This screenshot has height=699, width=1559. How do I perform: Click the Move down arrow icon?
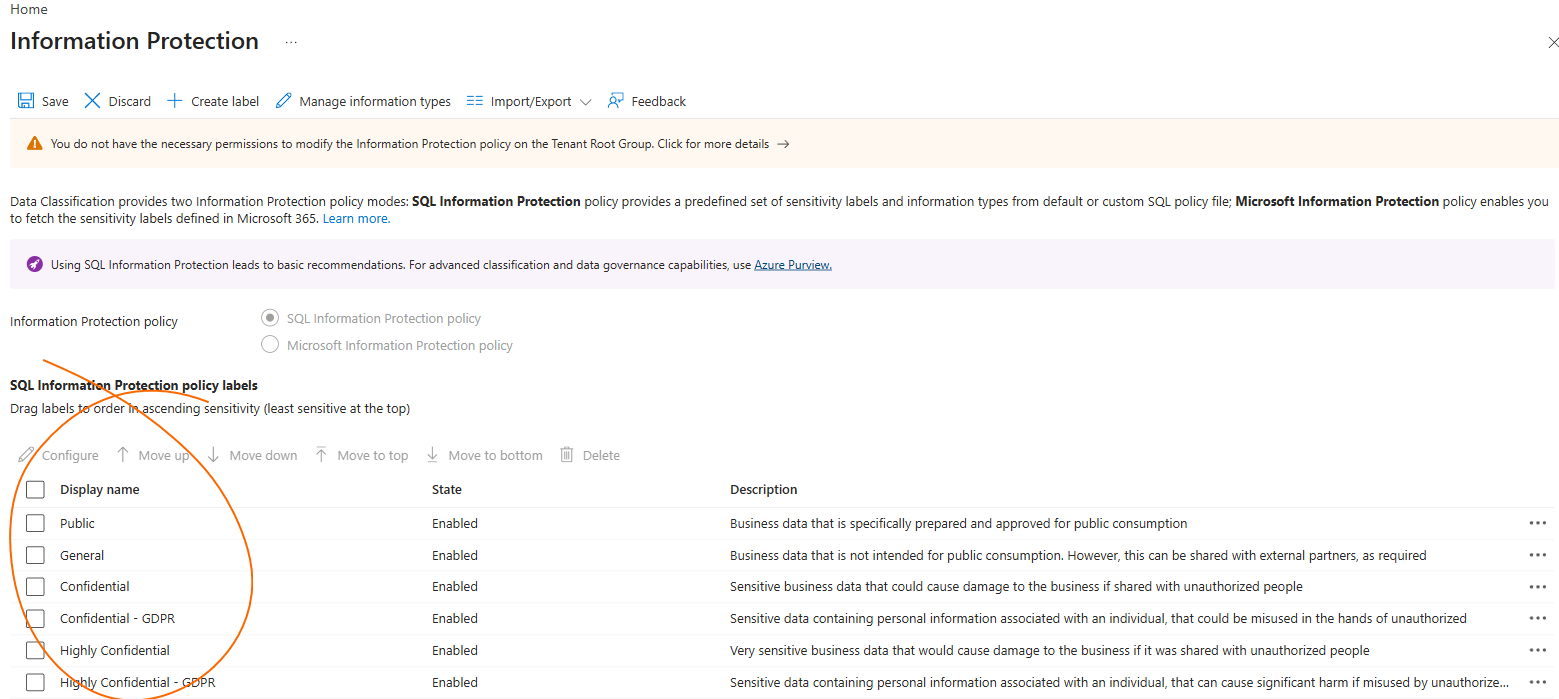[213, 455]
